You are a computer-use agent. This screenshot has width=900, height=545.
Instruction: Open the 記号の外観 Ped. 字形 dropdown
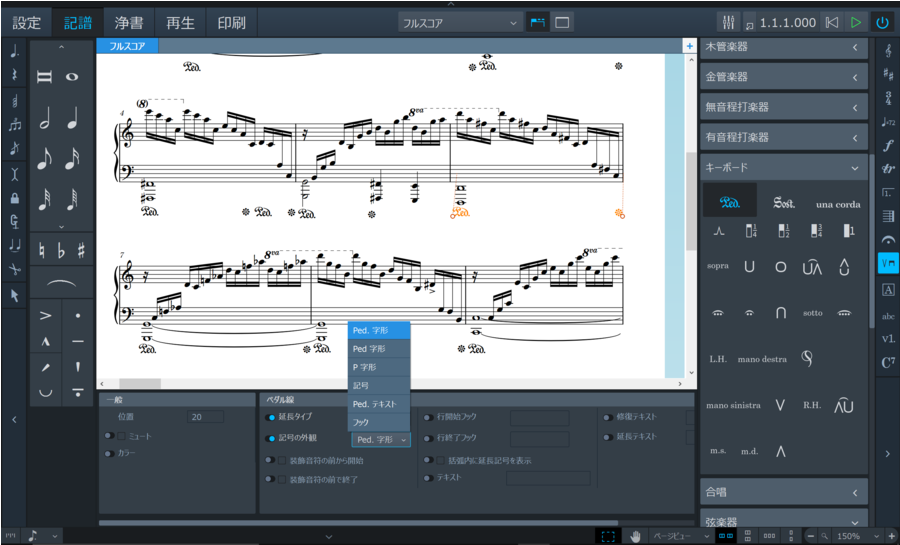381,439
